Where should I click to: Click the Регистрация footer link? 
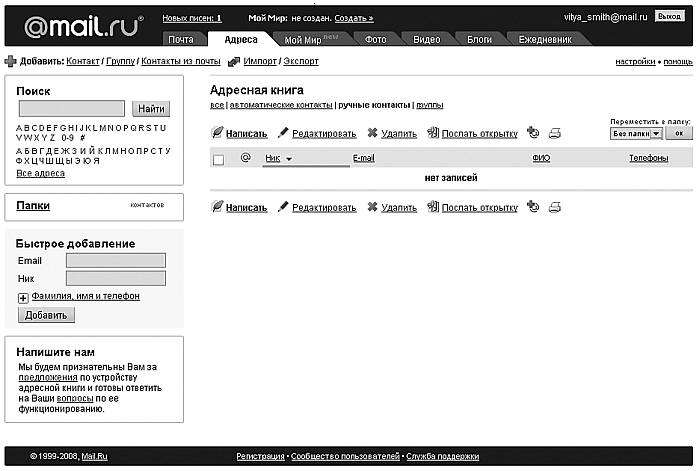click(260, 456)
